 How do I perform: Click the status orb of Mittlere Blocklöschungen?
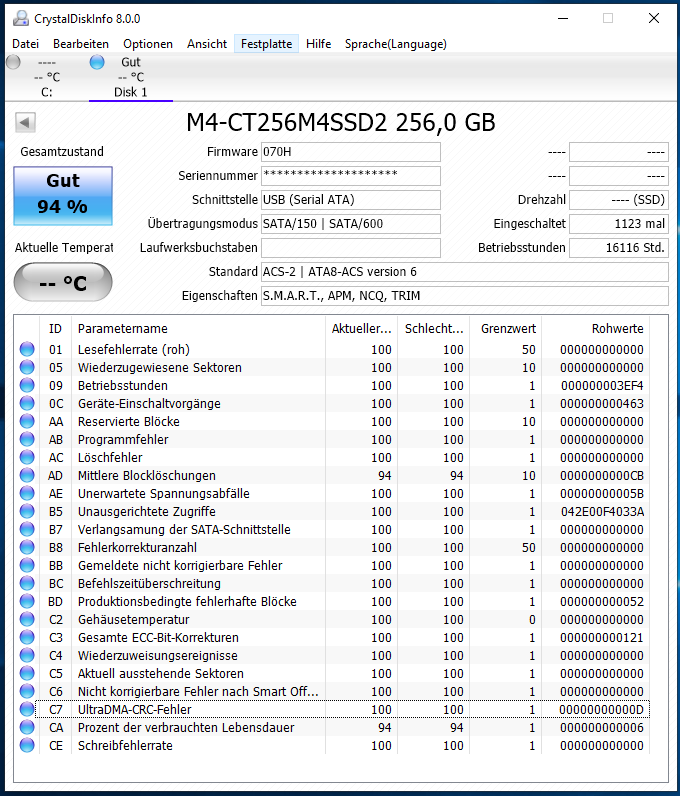pyautogui.click(x=27, y=475)
